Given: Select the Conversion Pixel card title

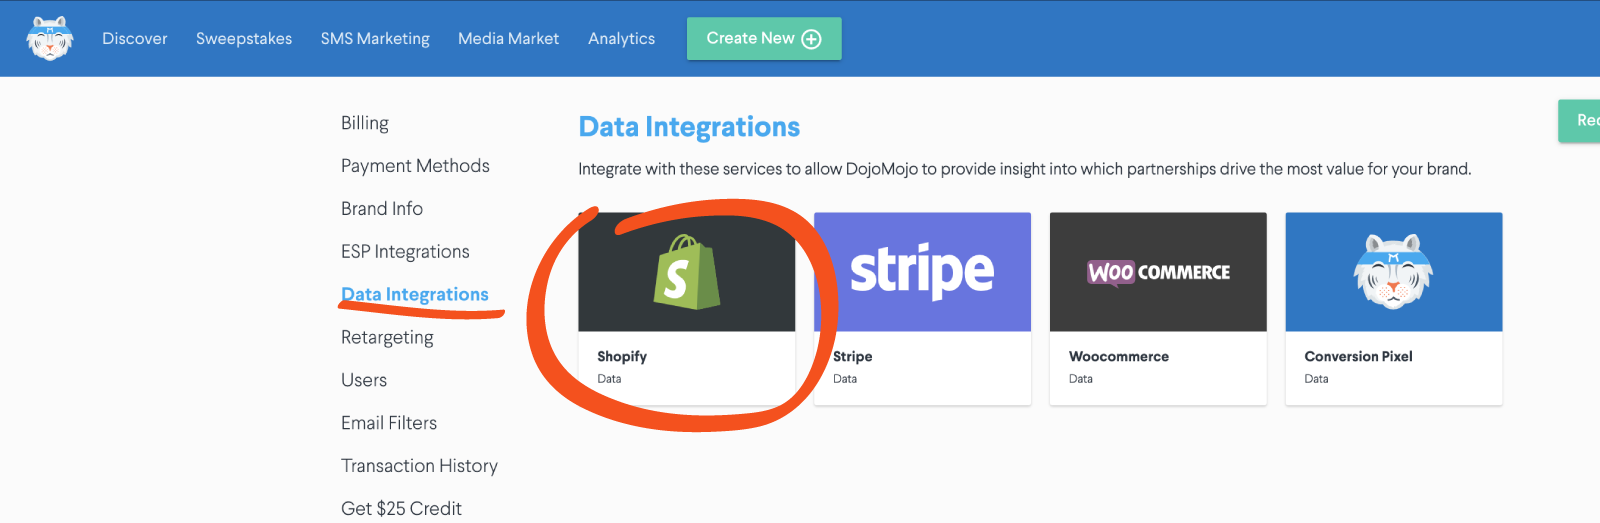Looking at the screenshot, I should point(1358,356).
